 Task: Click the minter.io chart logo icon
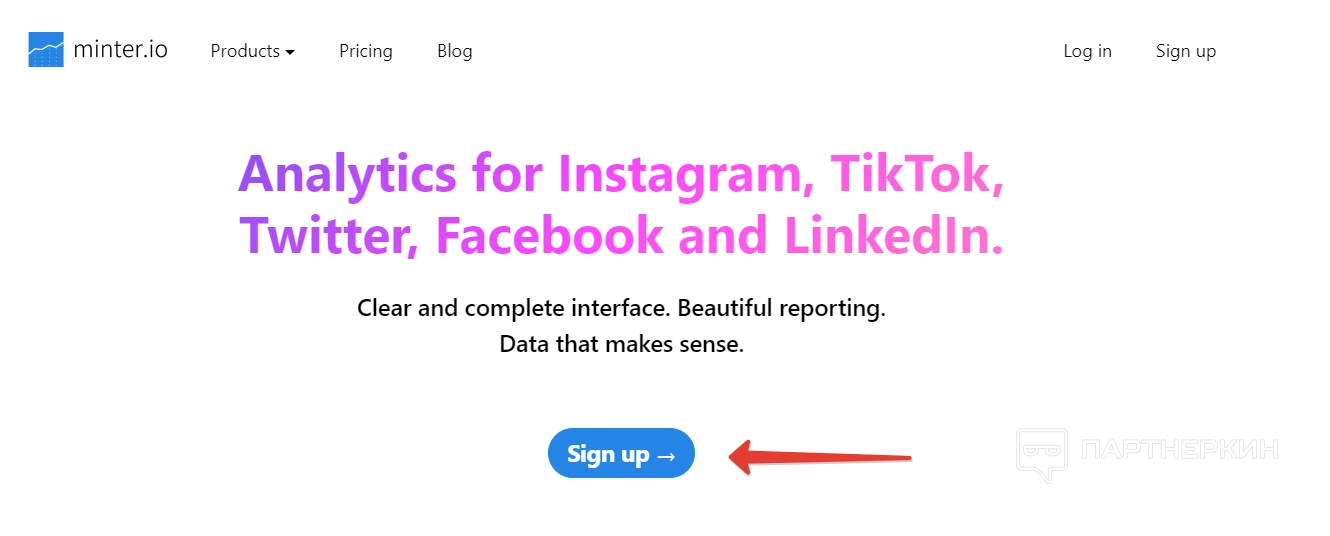tap(46, 50)
